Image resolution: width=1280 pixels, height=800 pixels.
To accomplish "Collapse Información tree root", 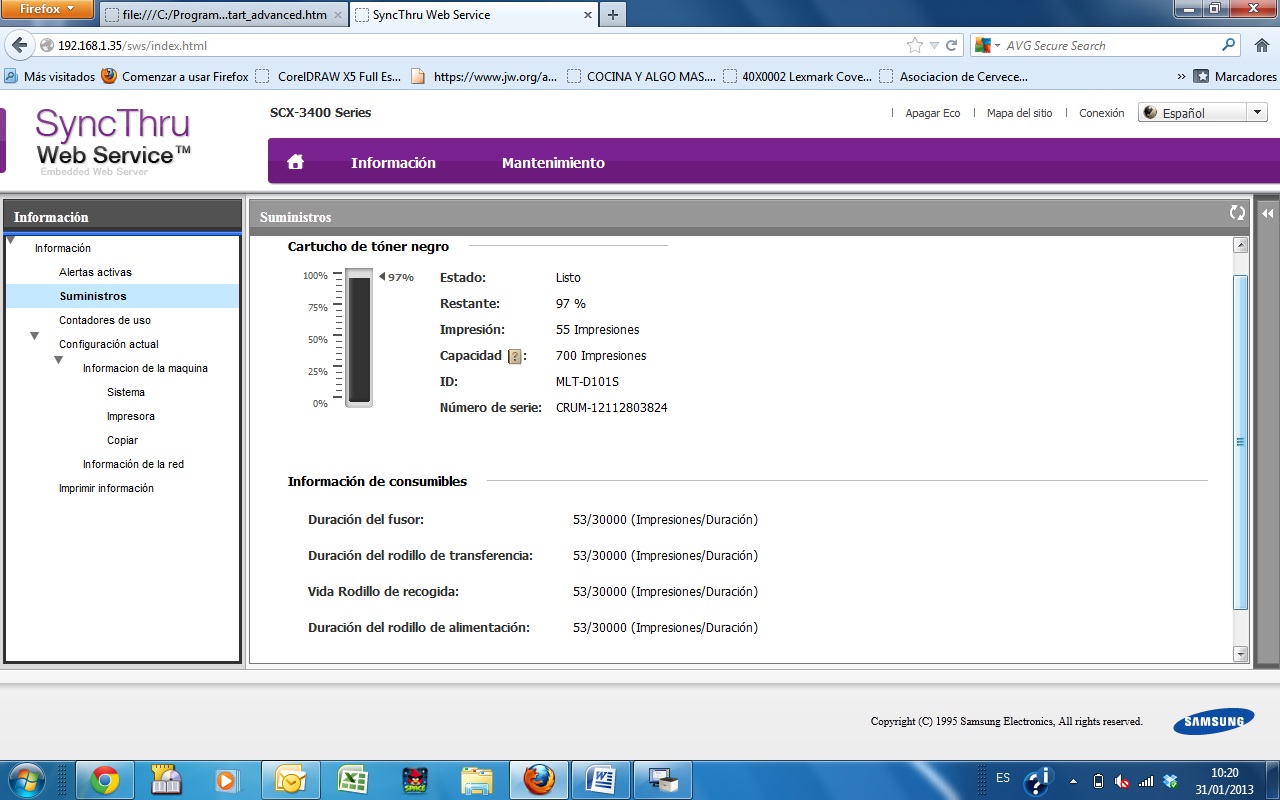I will pos(11,241).
